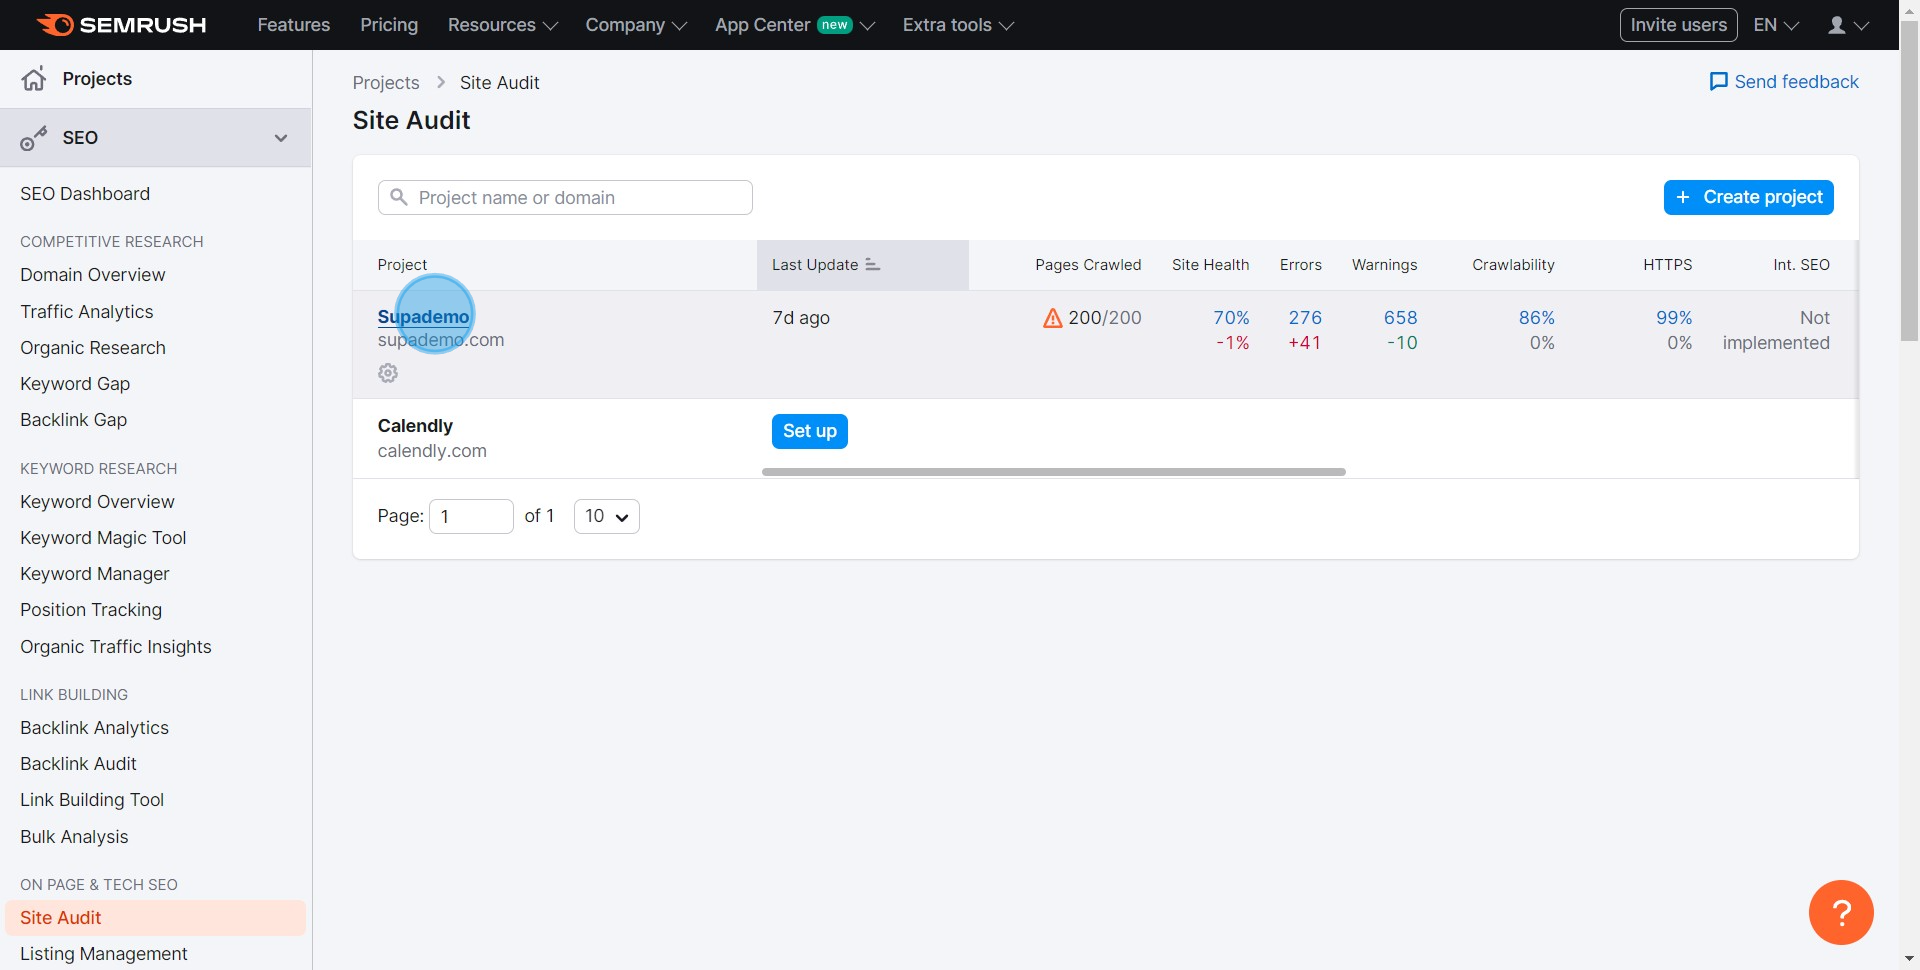The width and height of the screenshot is (1920, 970).
Task: Click the Send feedback chat icon
Action: coord(1719,82)
